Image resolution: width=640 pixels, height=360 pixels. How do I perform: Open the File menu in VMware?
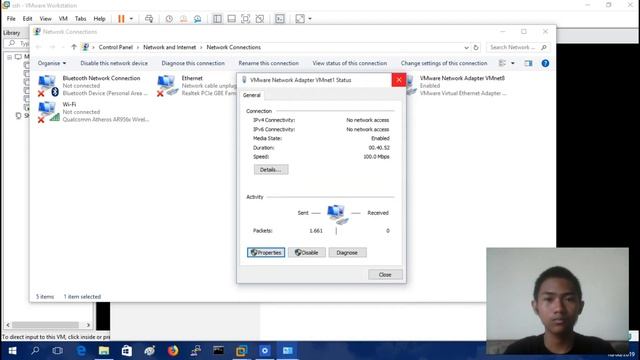pyautogui.click(x=11, y=19)
